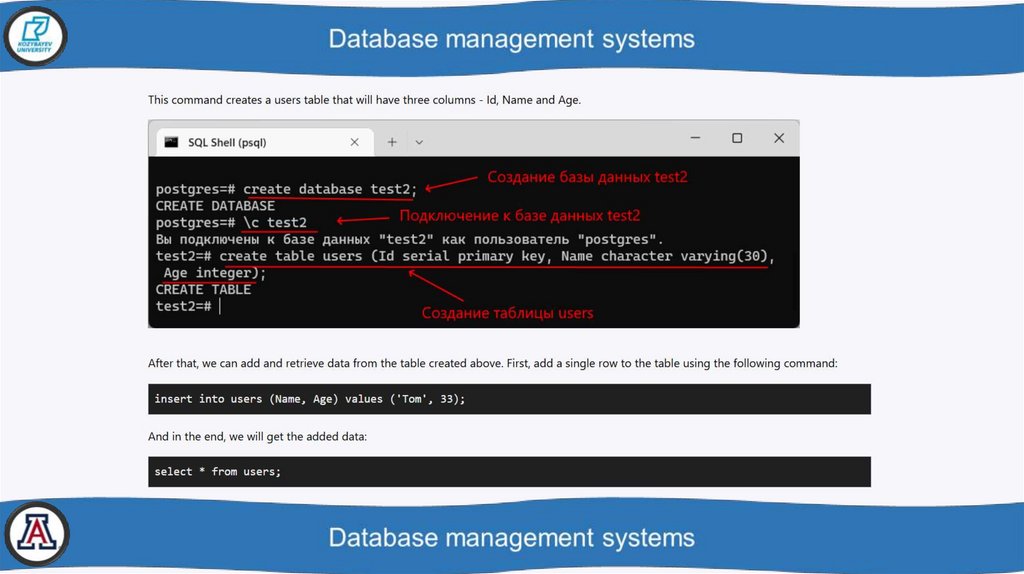Click the 'This command creates a users table' sentence

pyautogui.click(x=364, y=100)
